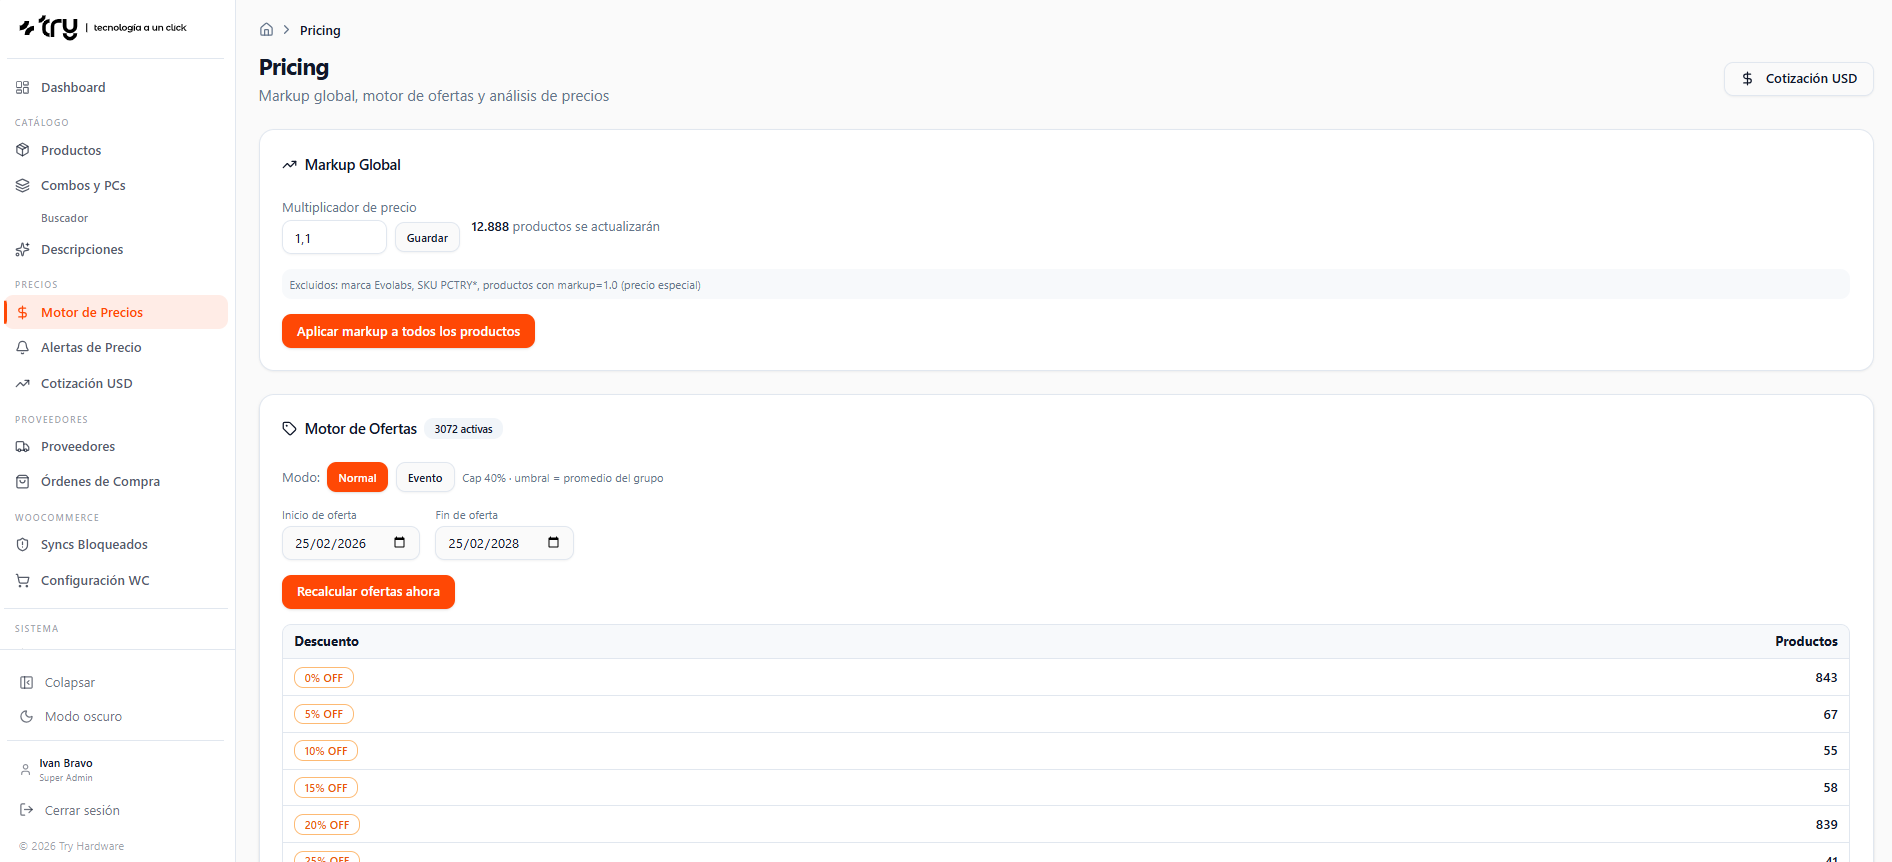Switch offer mode to Evento
1892x862 pixels.
[425, 478]
